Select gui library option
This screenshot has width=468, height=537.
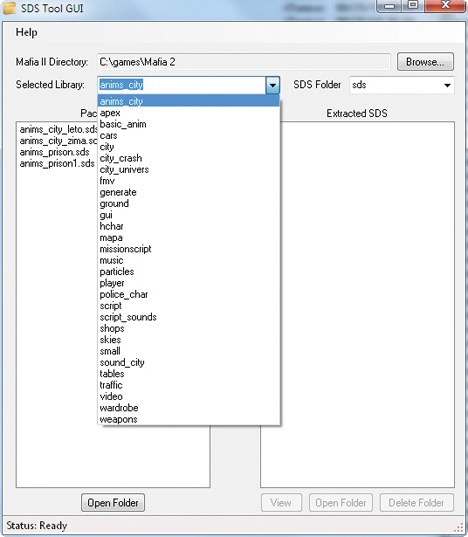tap(189, 215)
